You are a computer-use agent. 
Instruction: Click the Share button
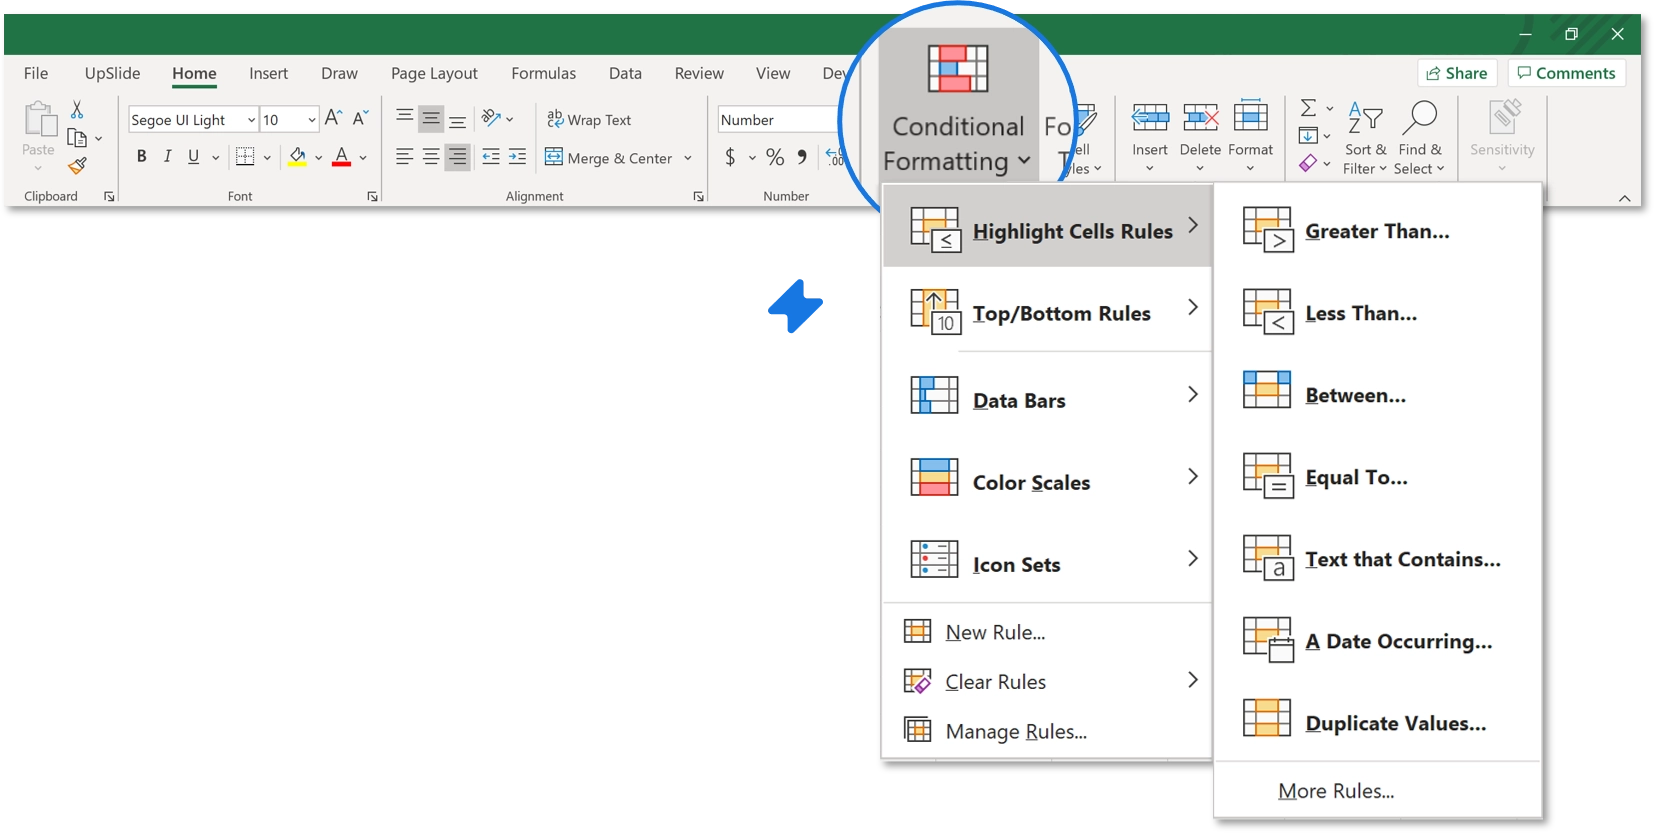1457,73
